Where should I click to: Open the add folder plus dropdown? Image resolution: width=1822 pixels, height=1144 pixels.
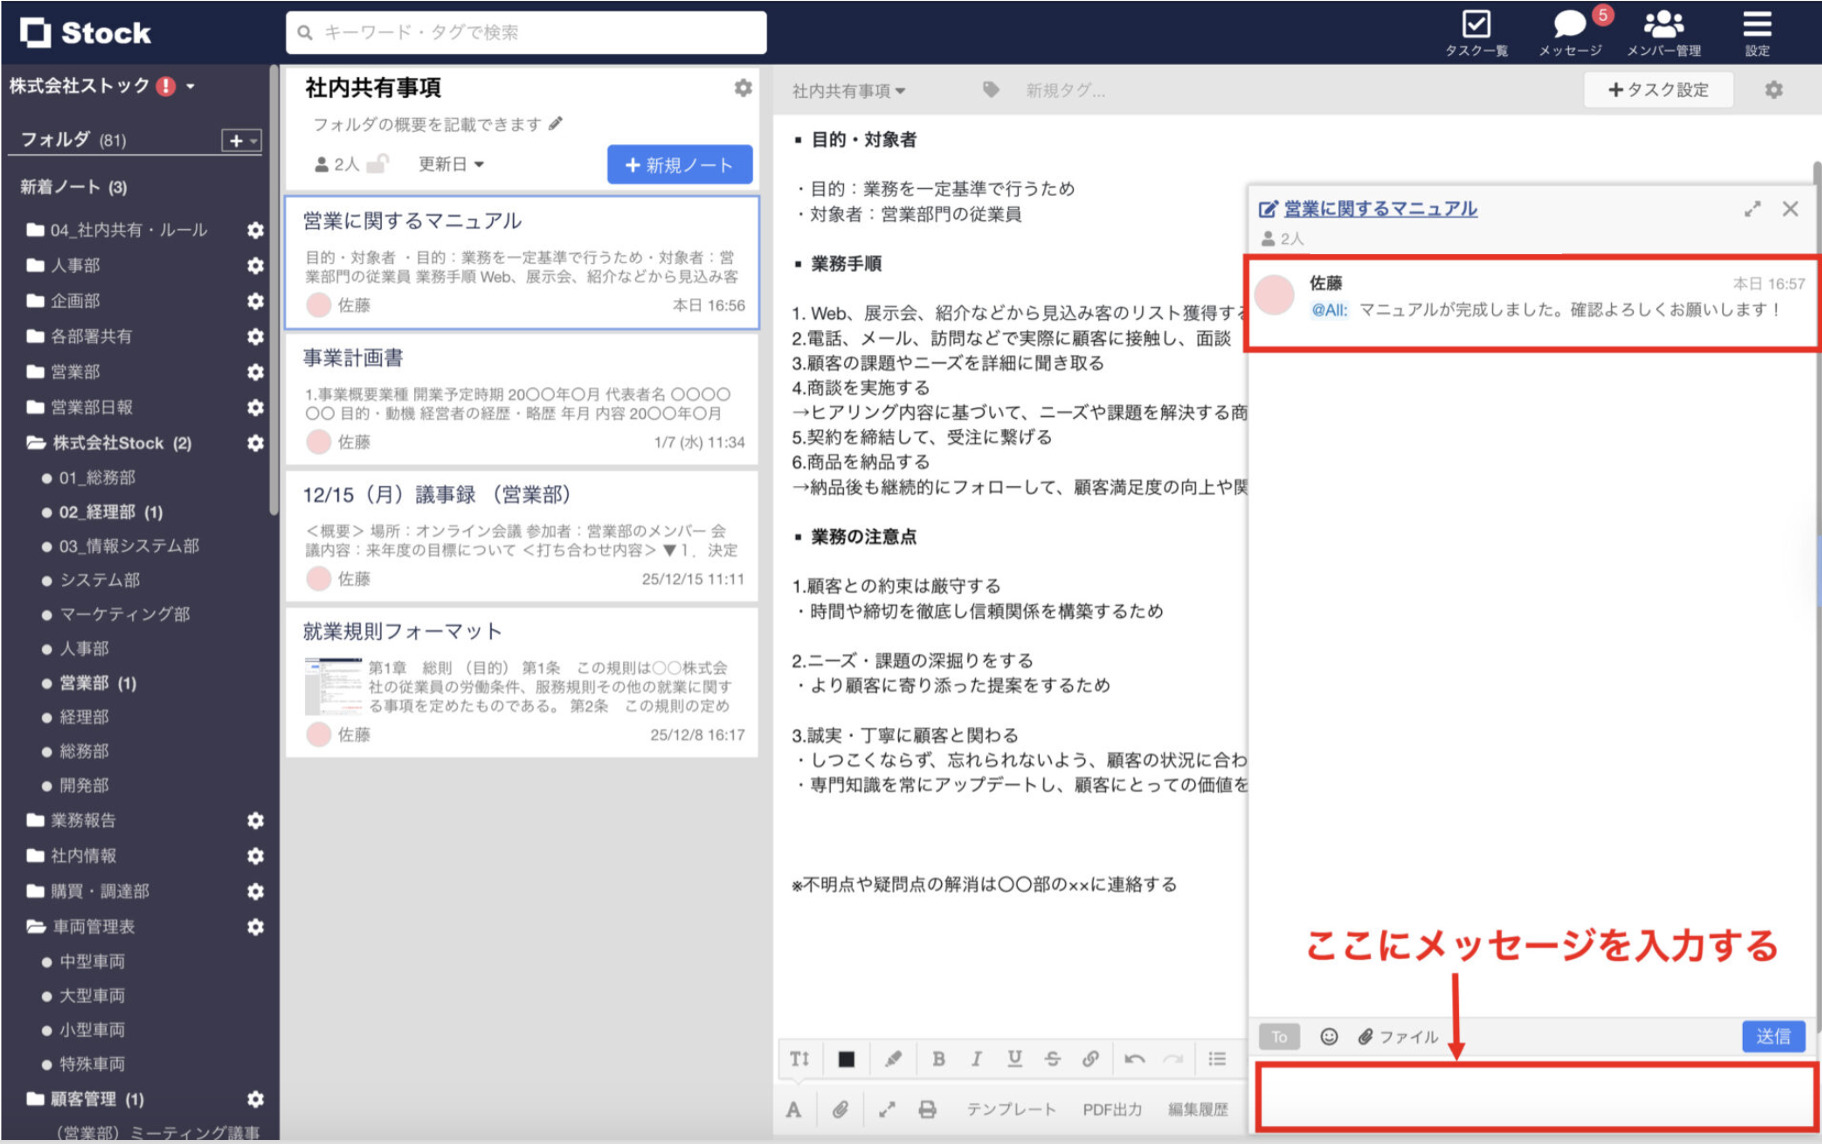tap(241, 140)
